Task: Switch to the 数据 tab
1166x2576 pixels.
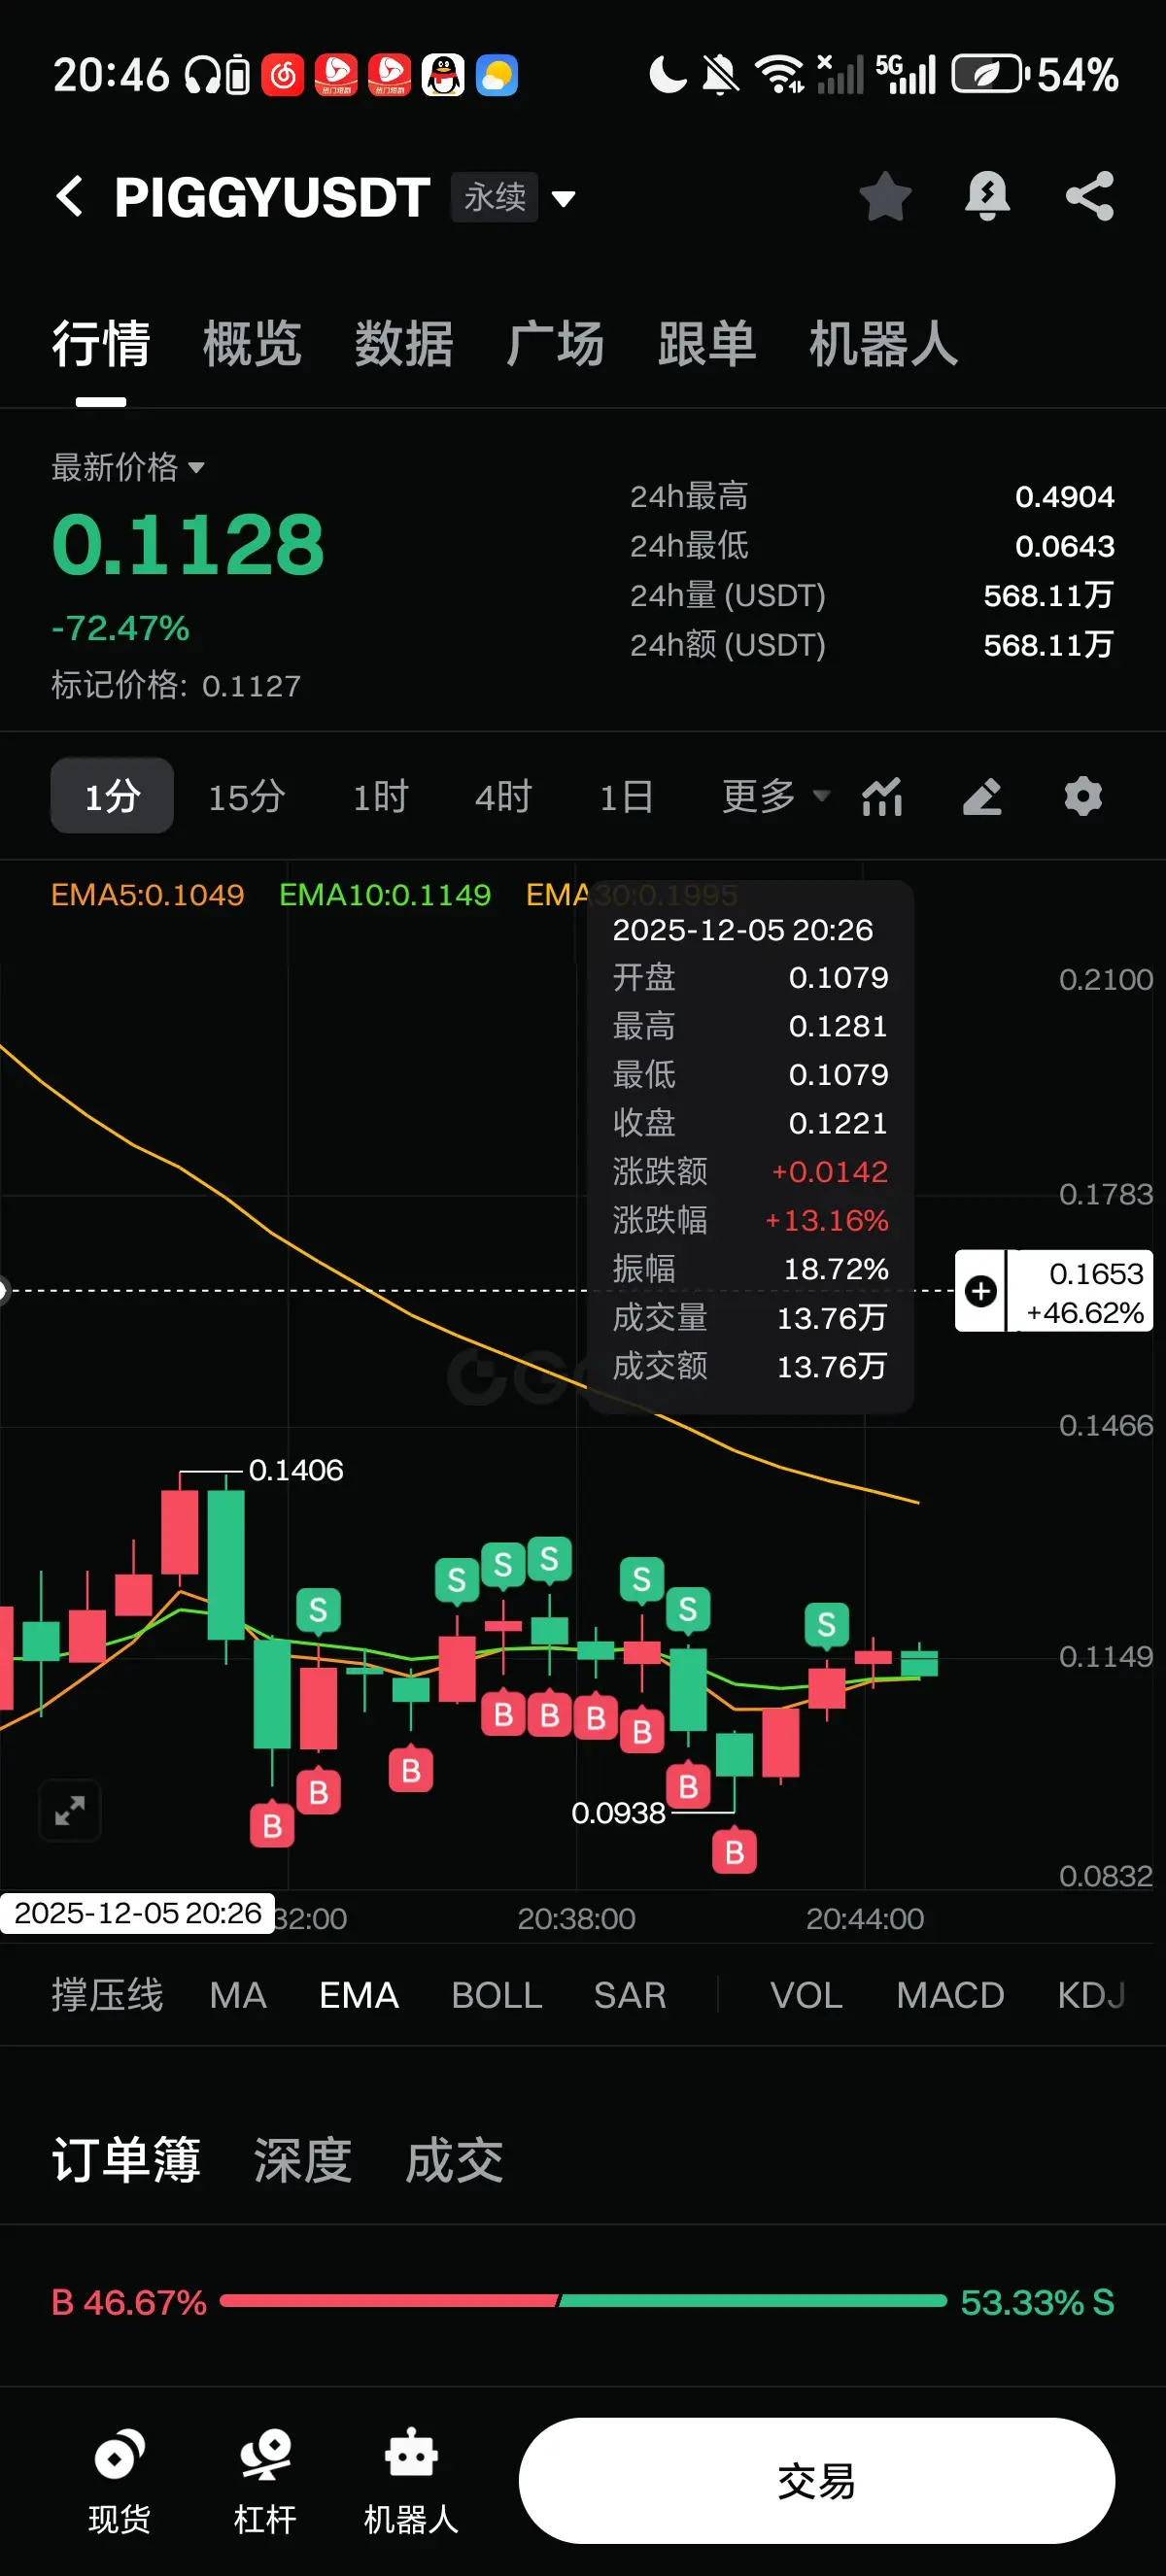Action: (404, 344)
